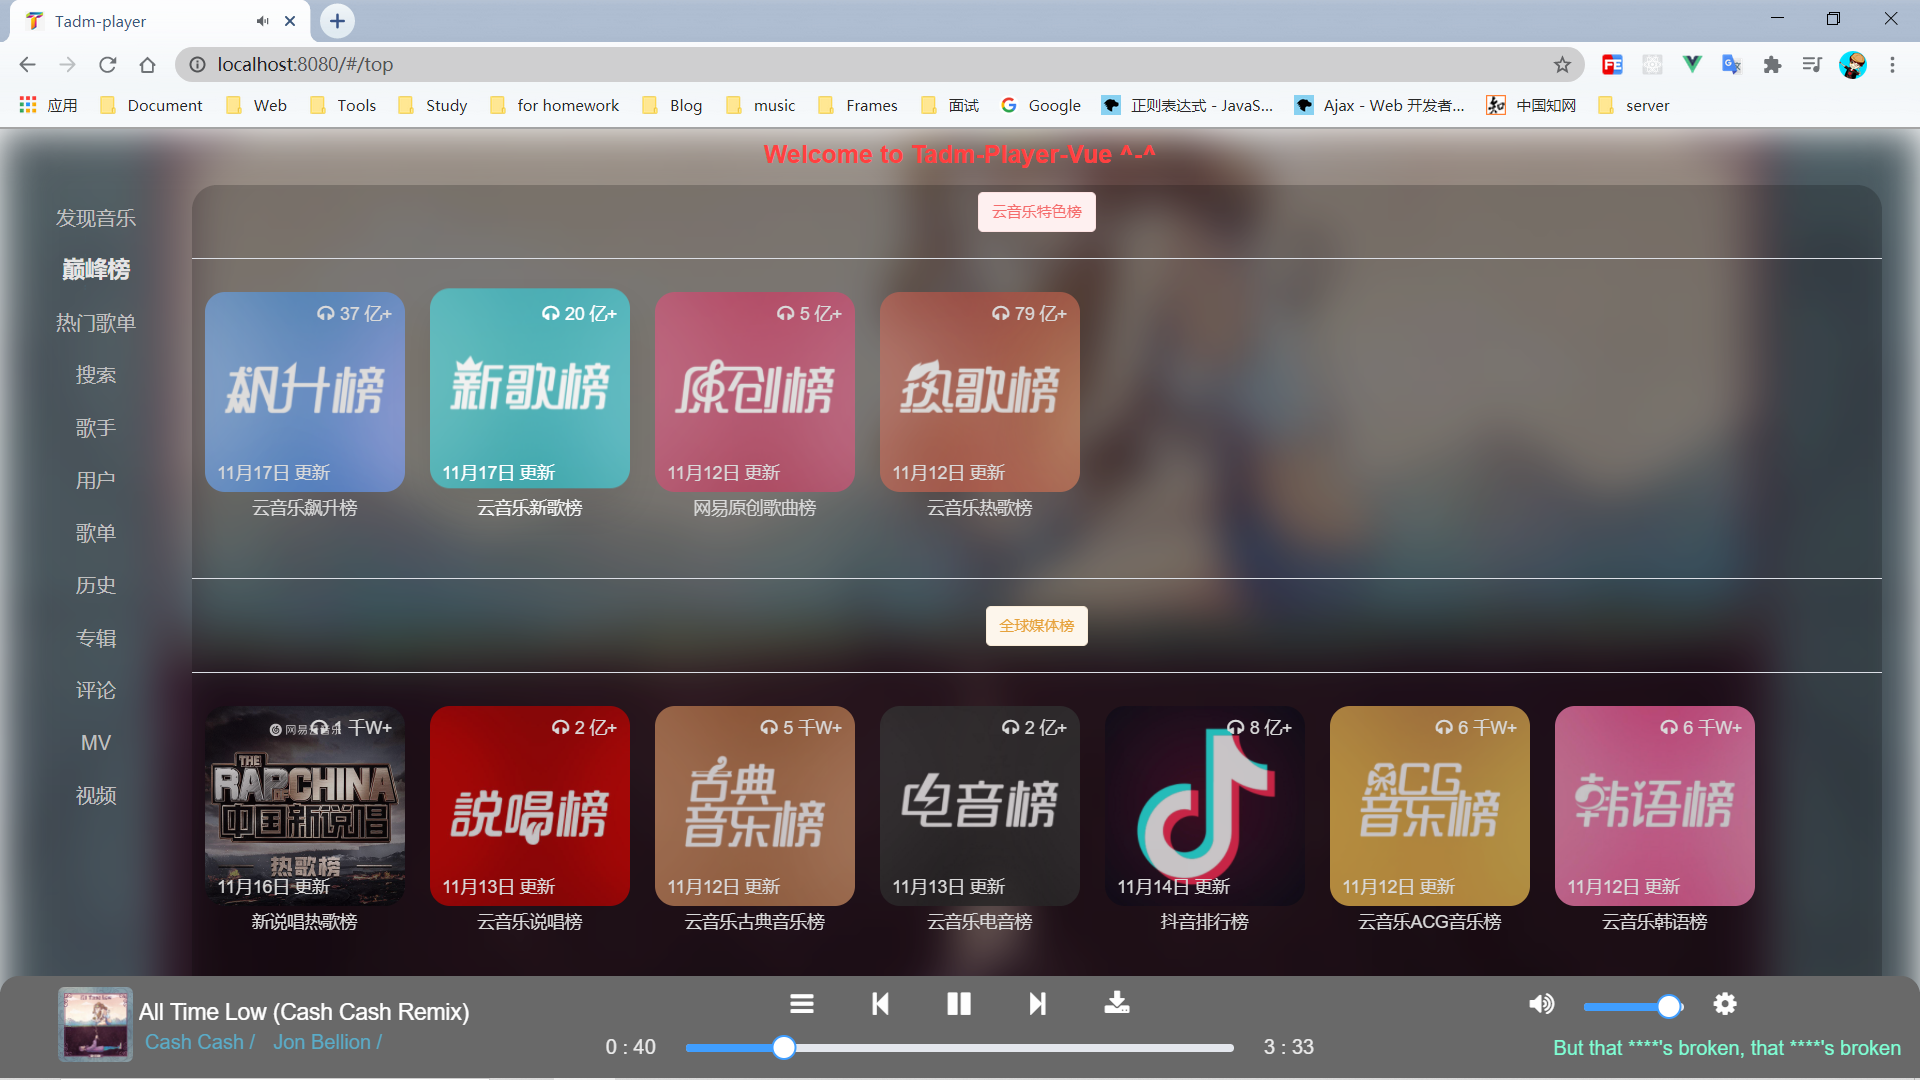
Task: Open player settings gear icon
Action: 1725,1004
